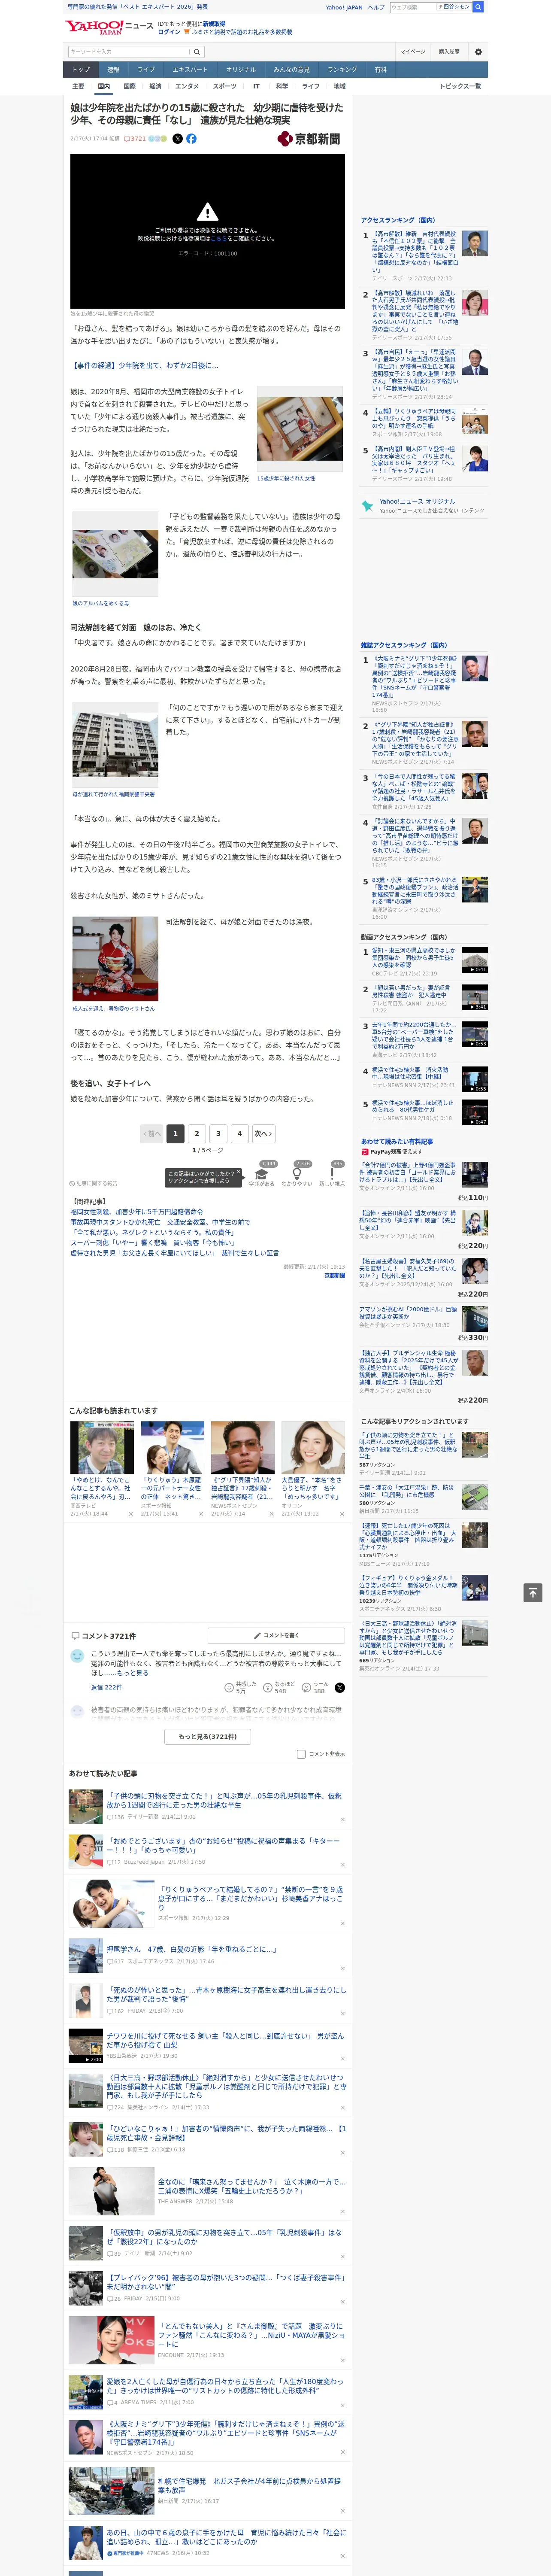Viewport: 551px width, 2576px height.
Task: Go to the next page 次へ
Action: point(263,1133)
